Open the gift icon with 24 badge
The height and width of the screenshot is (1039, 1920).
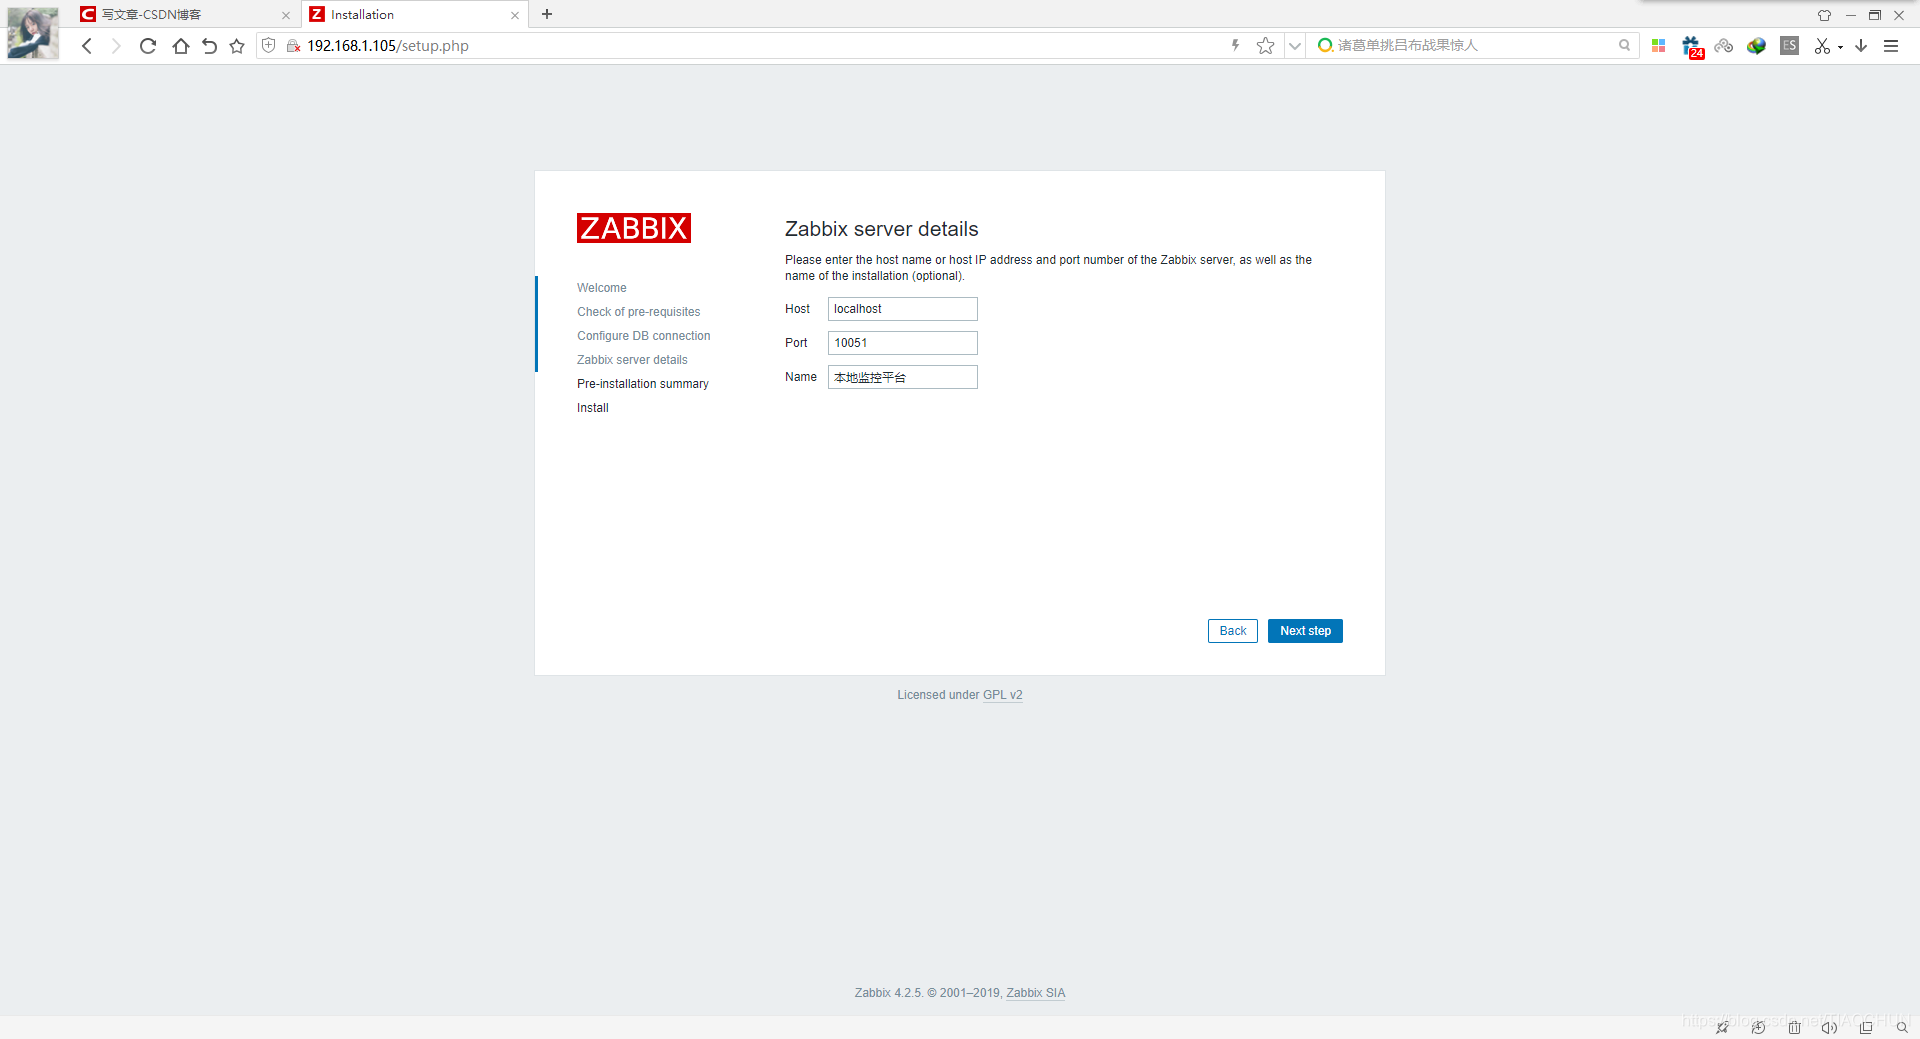(x=1692, y=47)
